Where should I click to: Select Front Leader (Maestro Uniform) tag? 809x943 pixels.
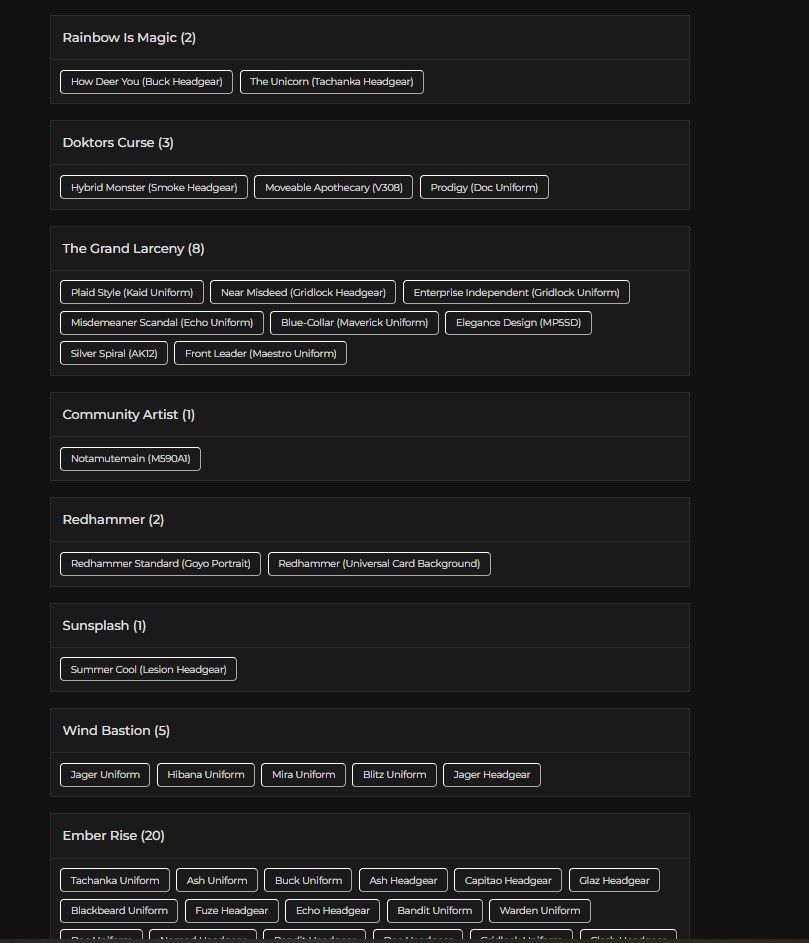pos(260,354)
